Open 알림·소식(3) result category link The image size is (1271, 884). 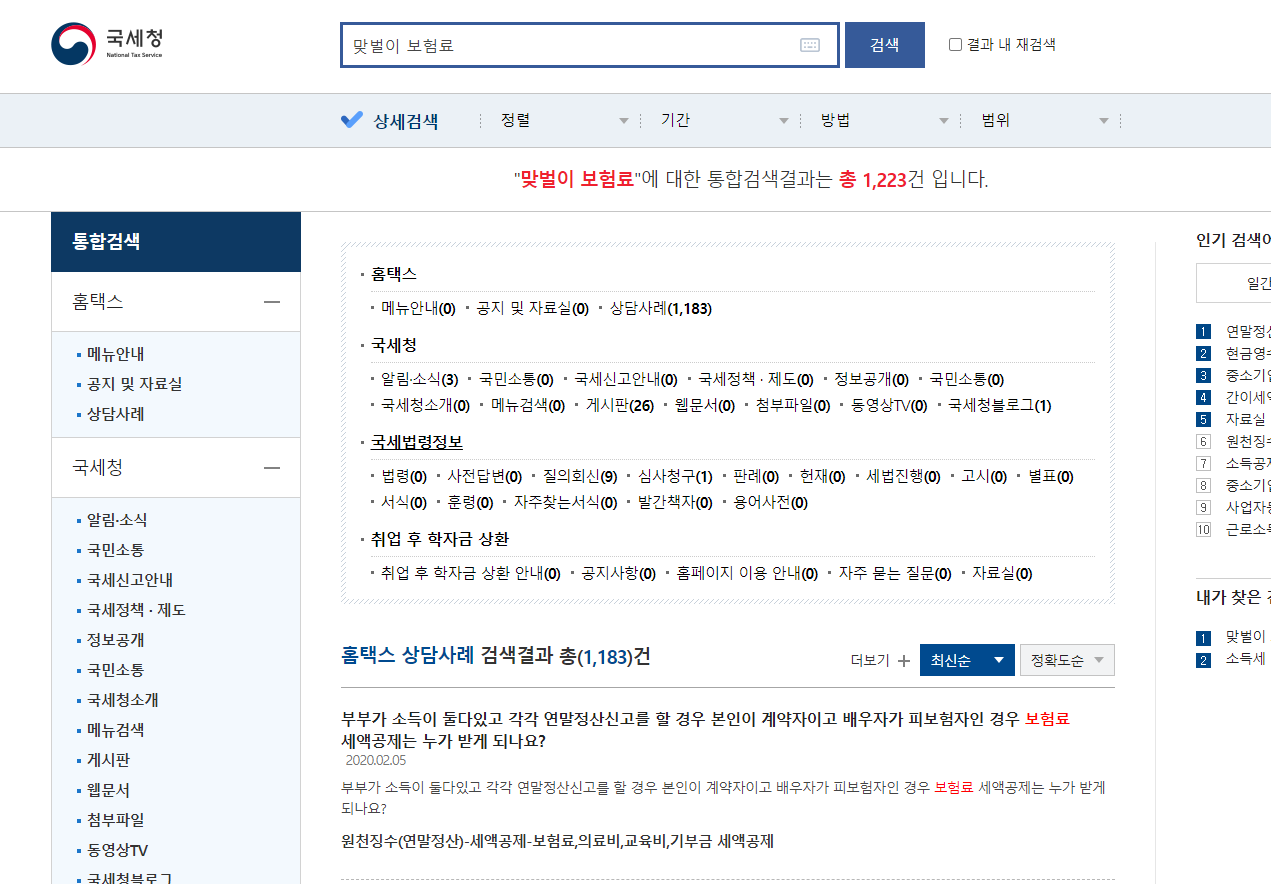pyautogui.click(x=419, y=380)
